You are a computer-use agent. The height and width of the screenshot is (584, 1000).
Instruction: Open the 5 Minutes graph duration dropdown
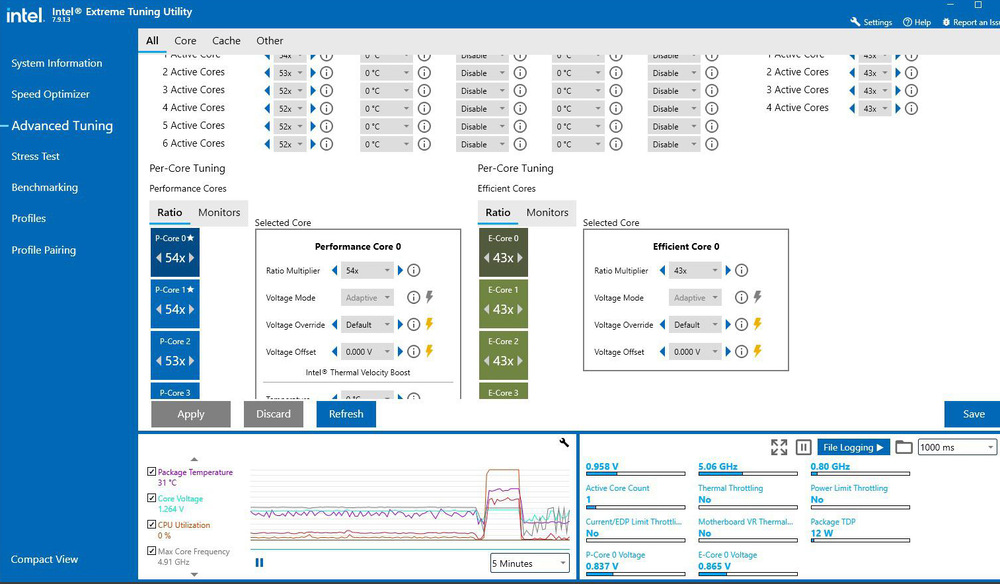pos(529,563)
